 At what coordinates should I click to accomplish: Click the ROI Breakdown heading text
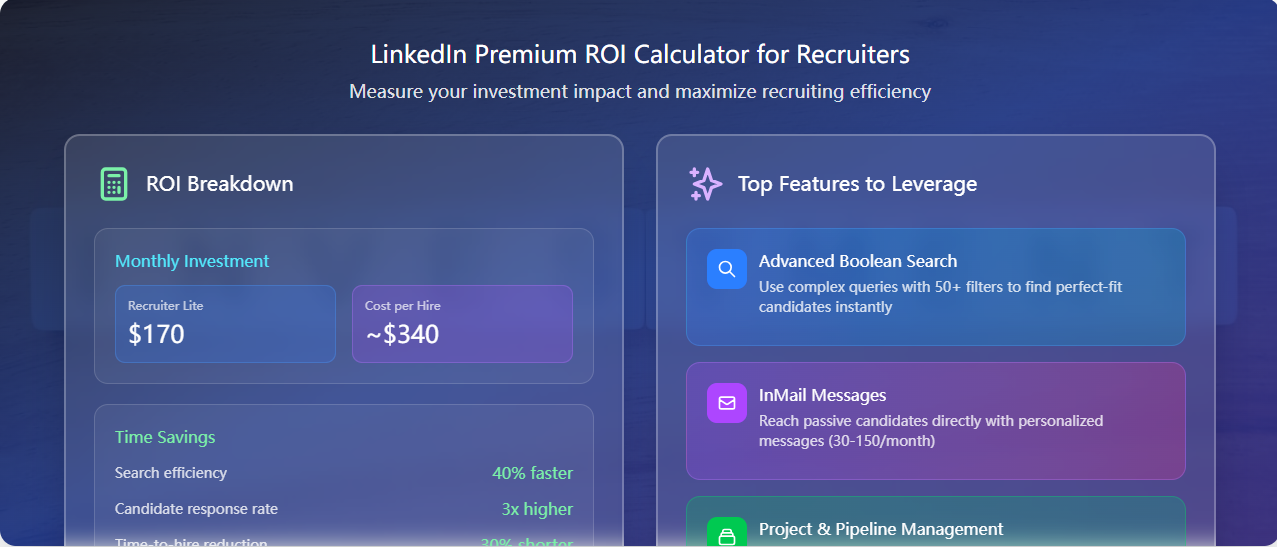tap(219, 184)
